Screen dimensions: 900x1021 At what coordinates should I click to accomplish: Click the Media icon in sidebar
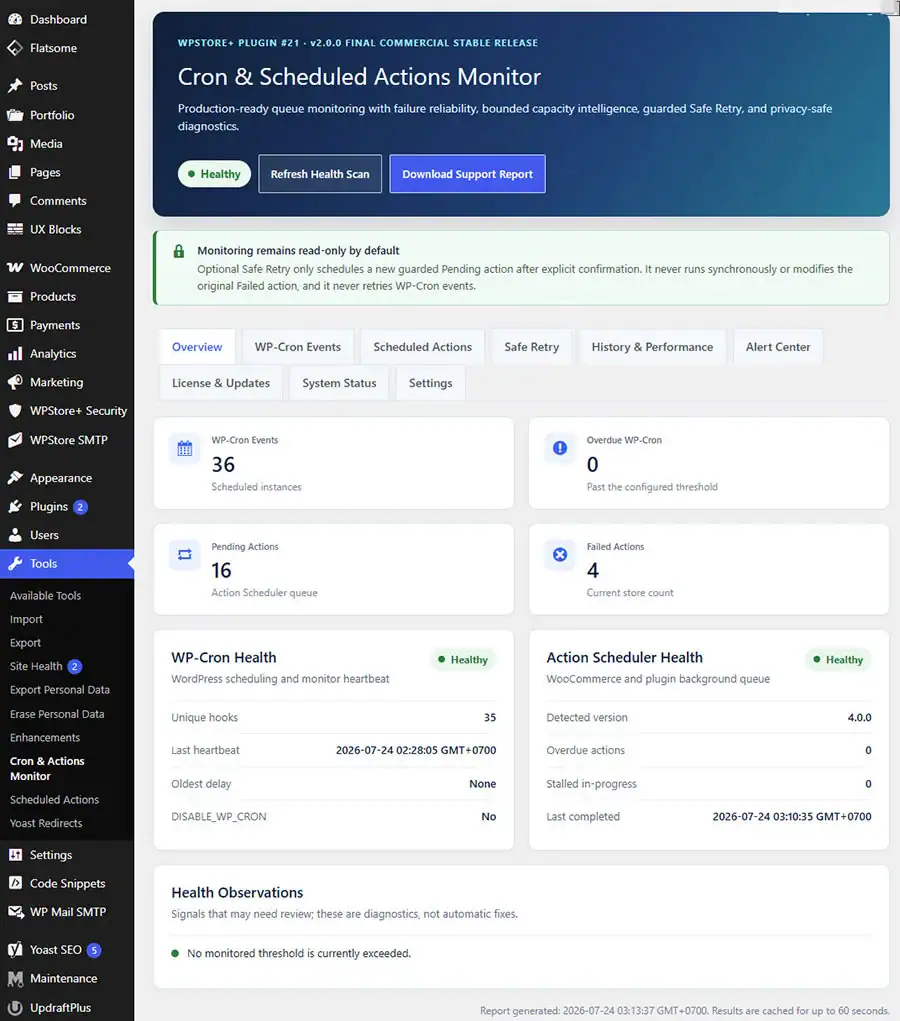(x=15, y=144)
